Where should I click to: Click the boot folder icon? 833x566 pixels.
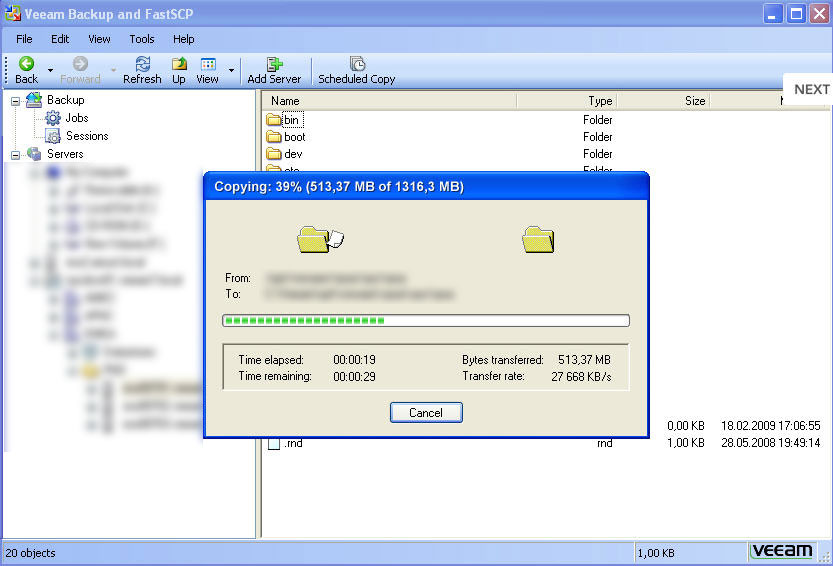(274, 136)
